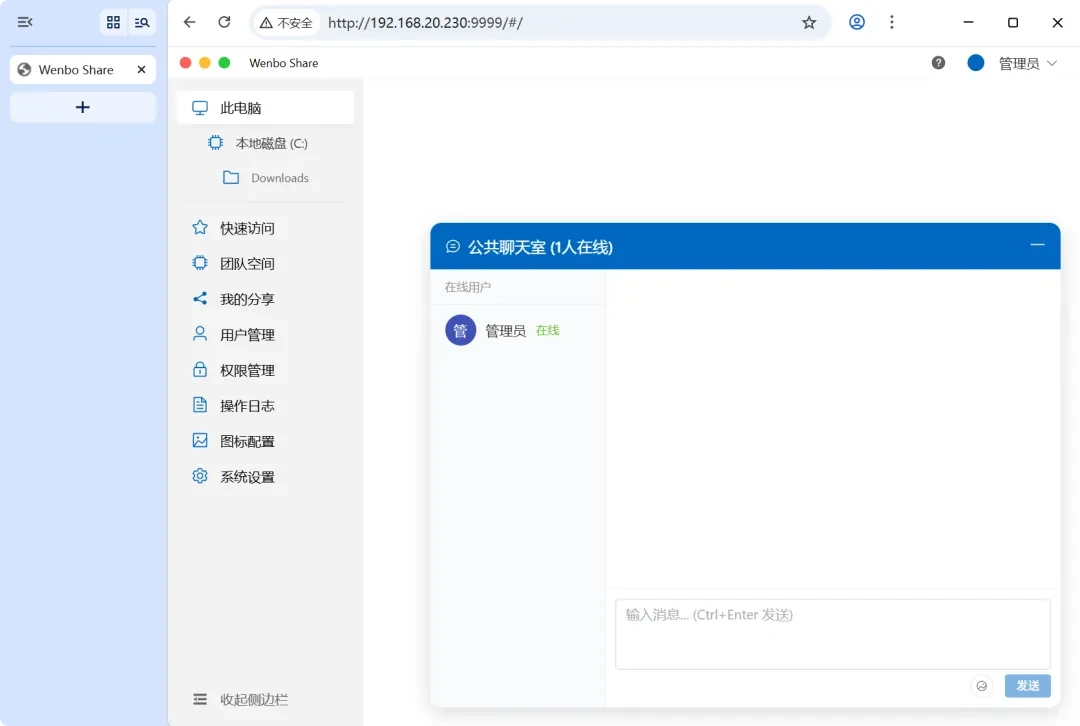Focus the chat message input box

(833, 634)
